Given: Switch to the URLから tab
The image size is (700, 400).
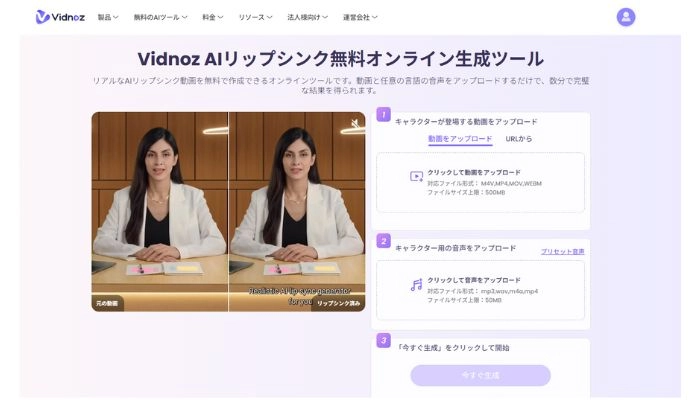Looking at the screenshot, I should [518, 139].
